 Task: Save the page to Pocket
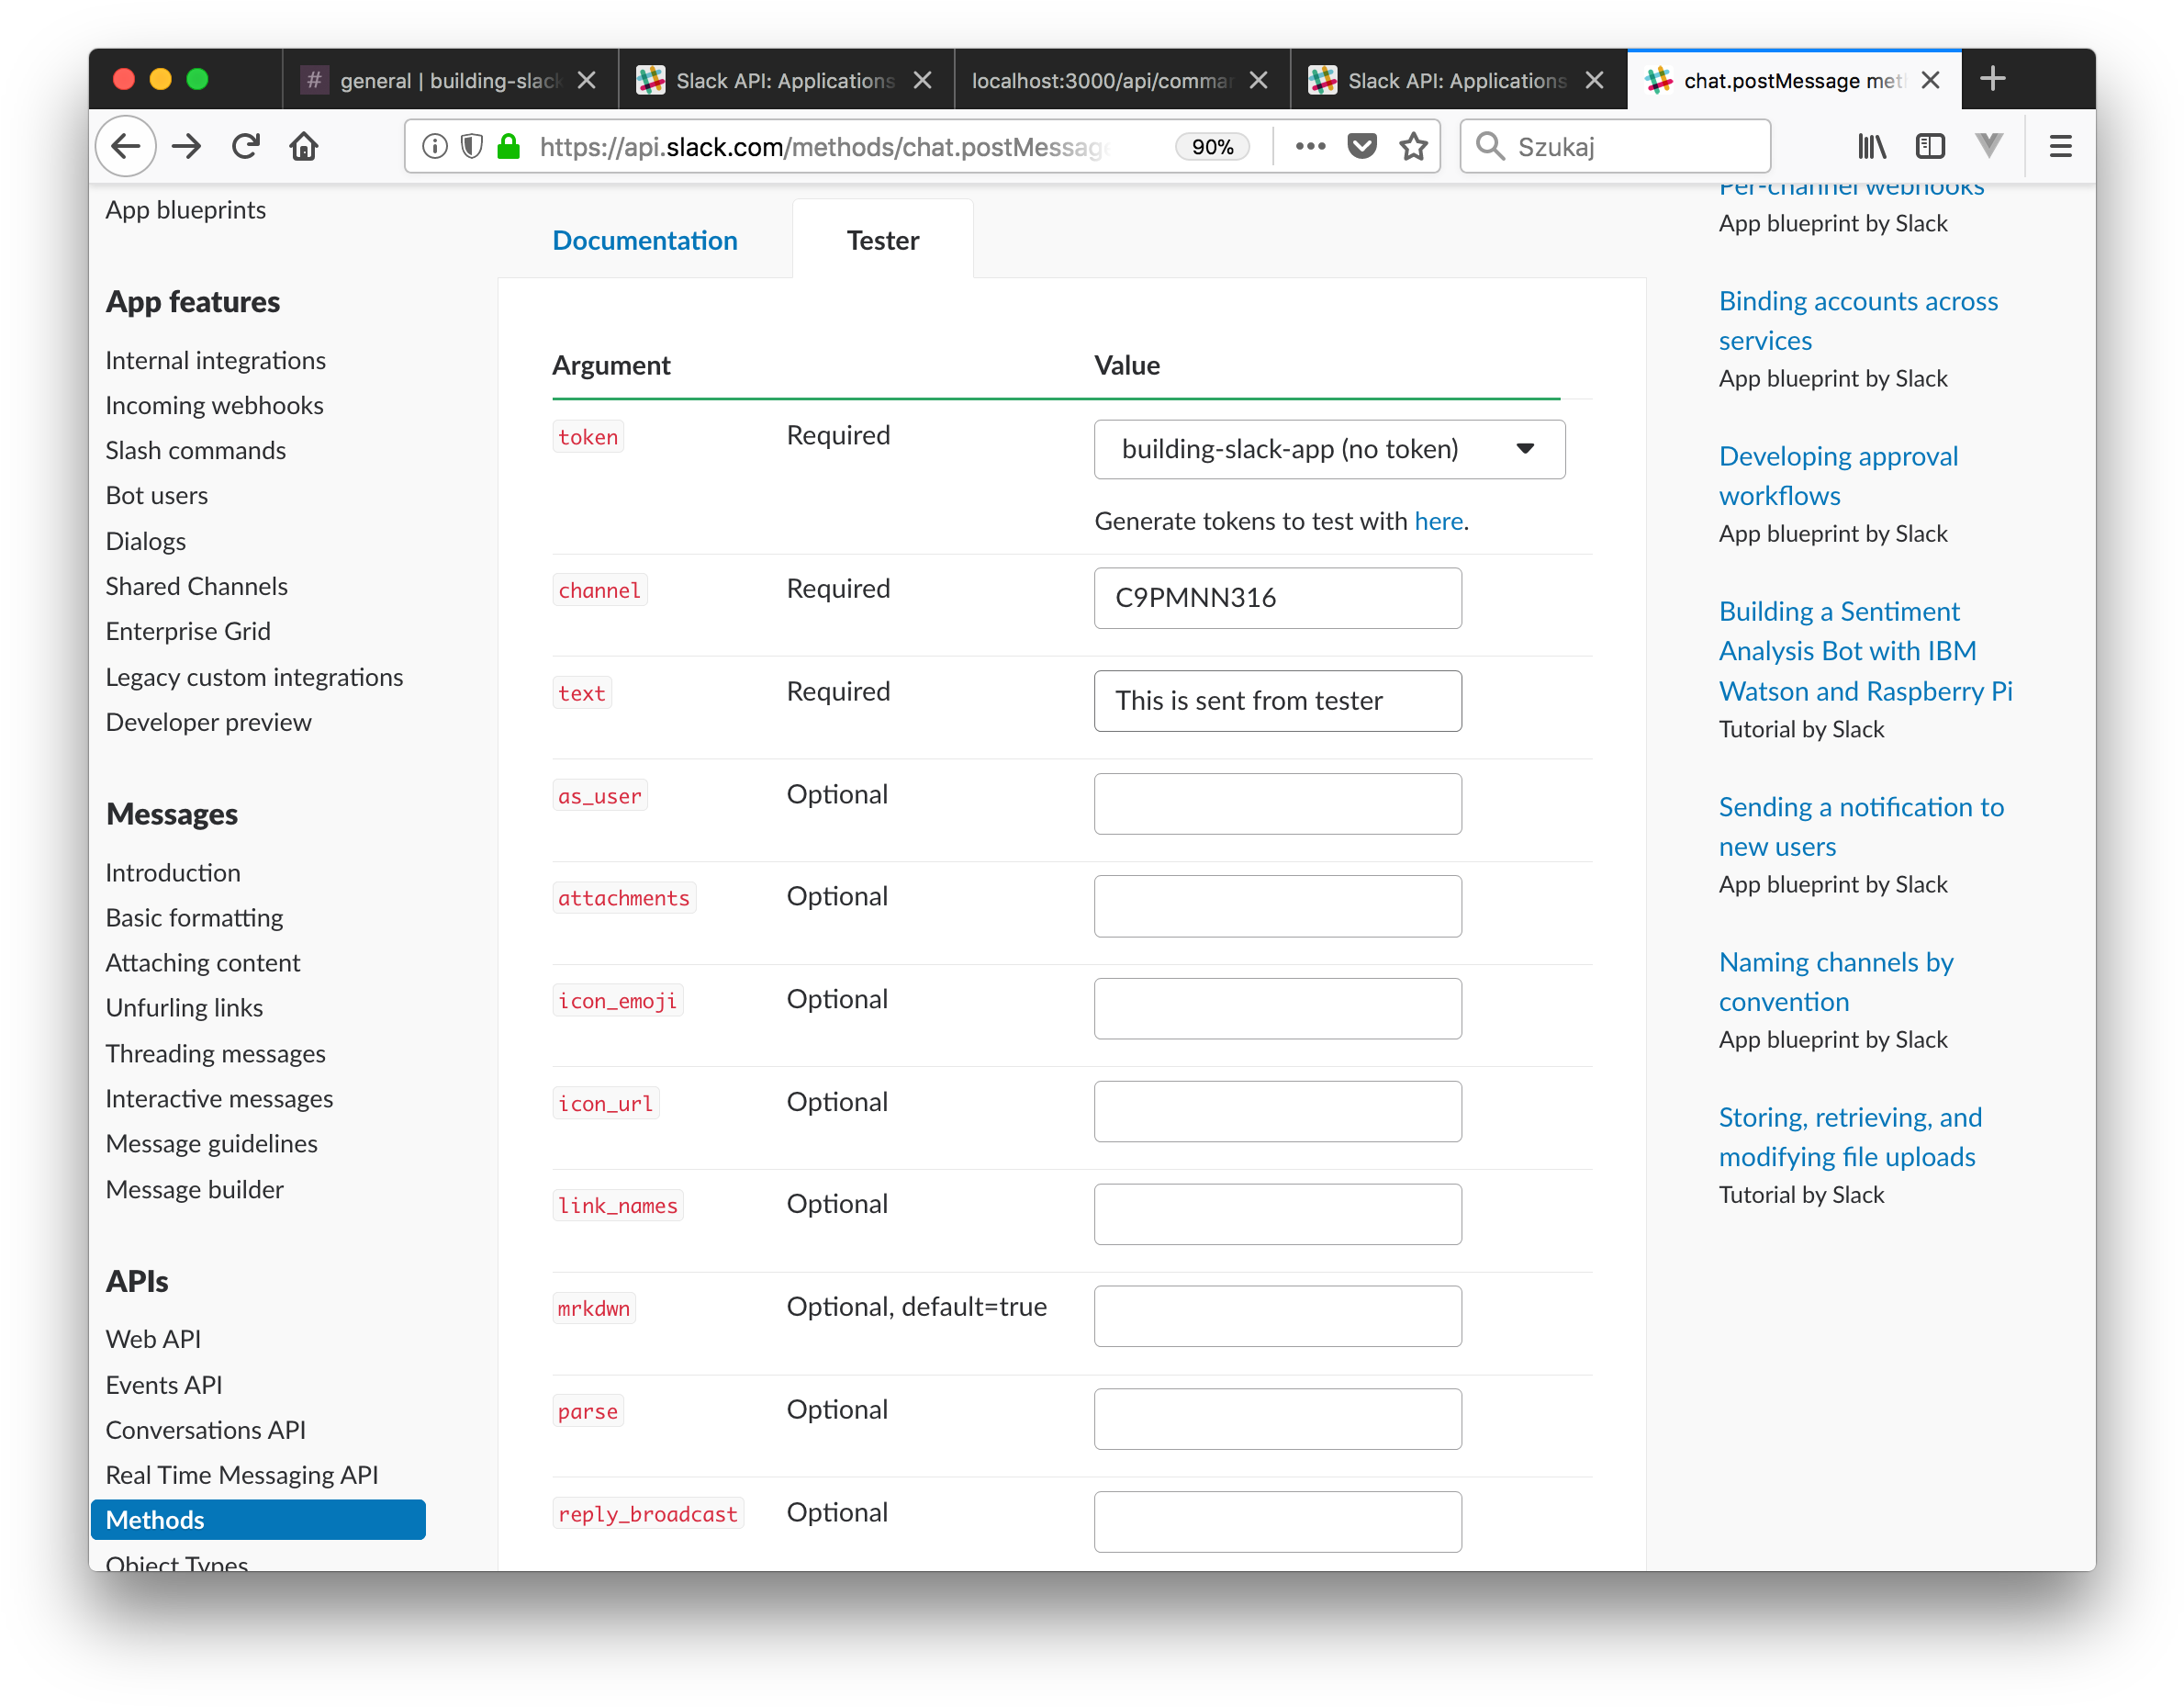[x=1361, y=146]
